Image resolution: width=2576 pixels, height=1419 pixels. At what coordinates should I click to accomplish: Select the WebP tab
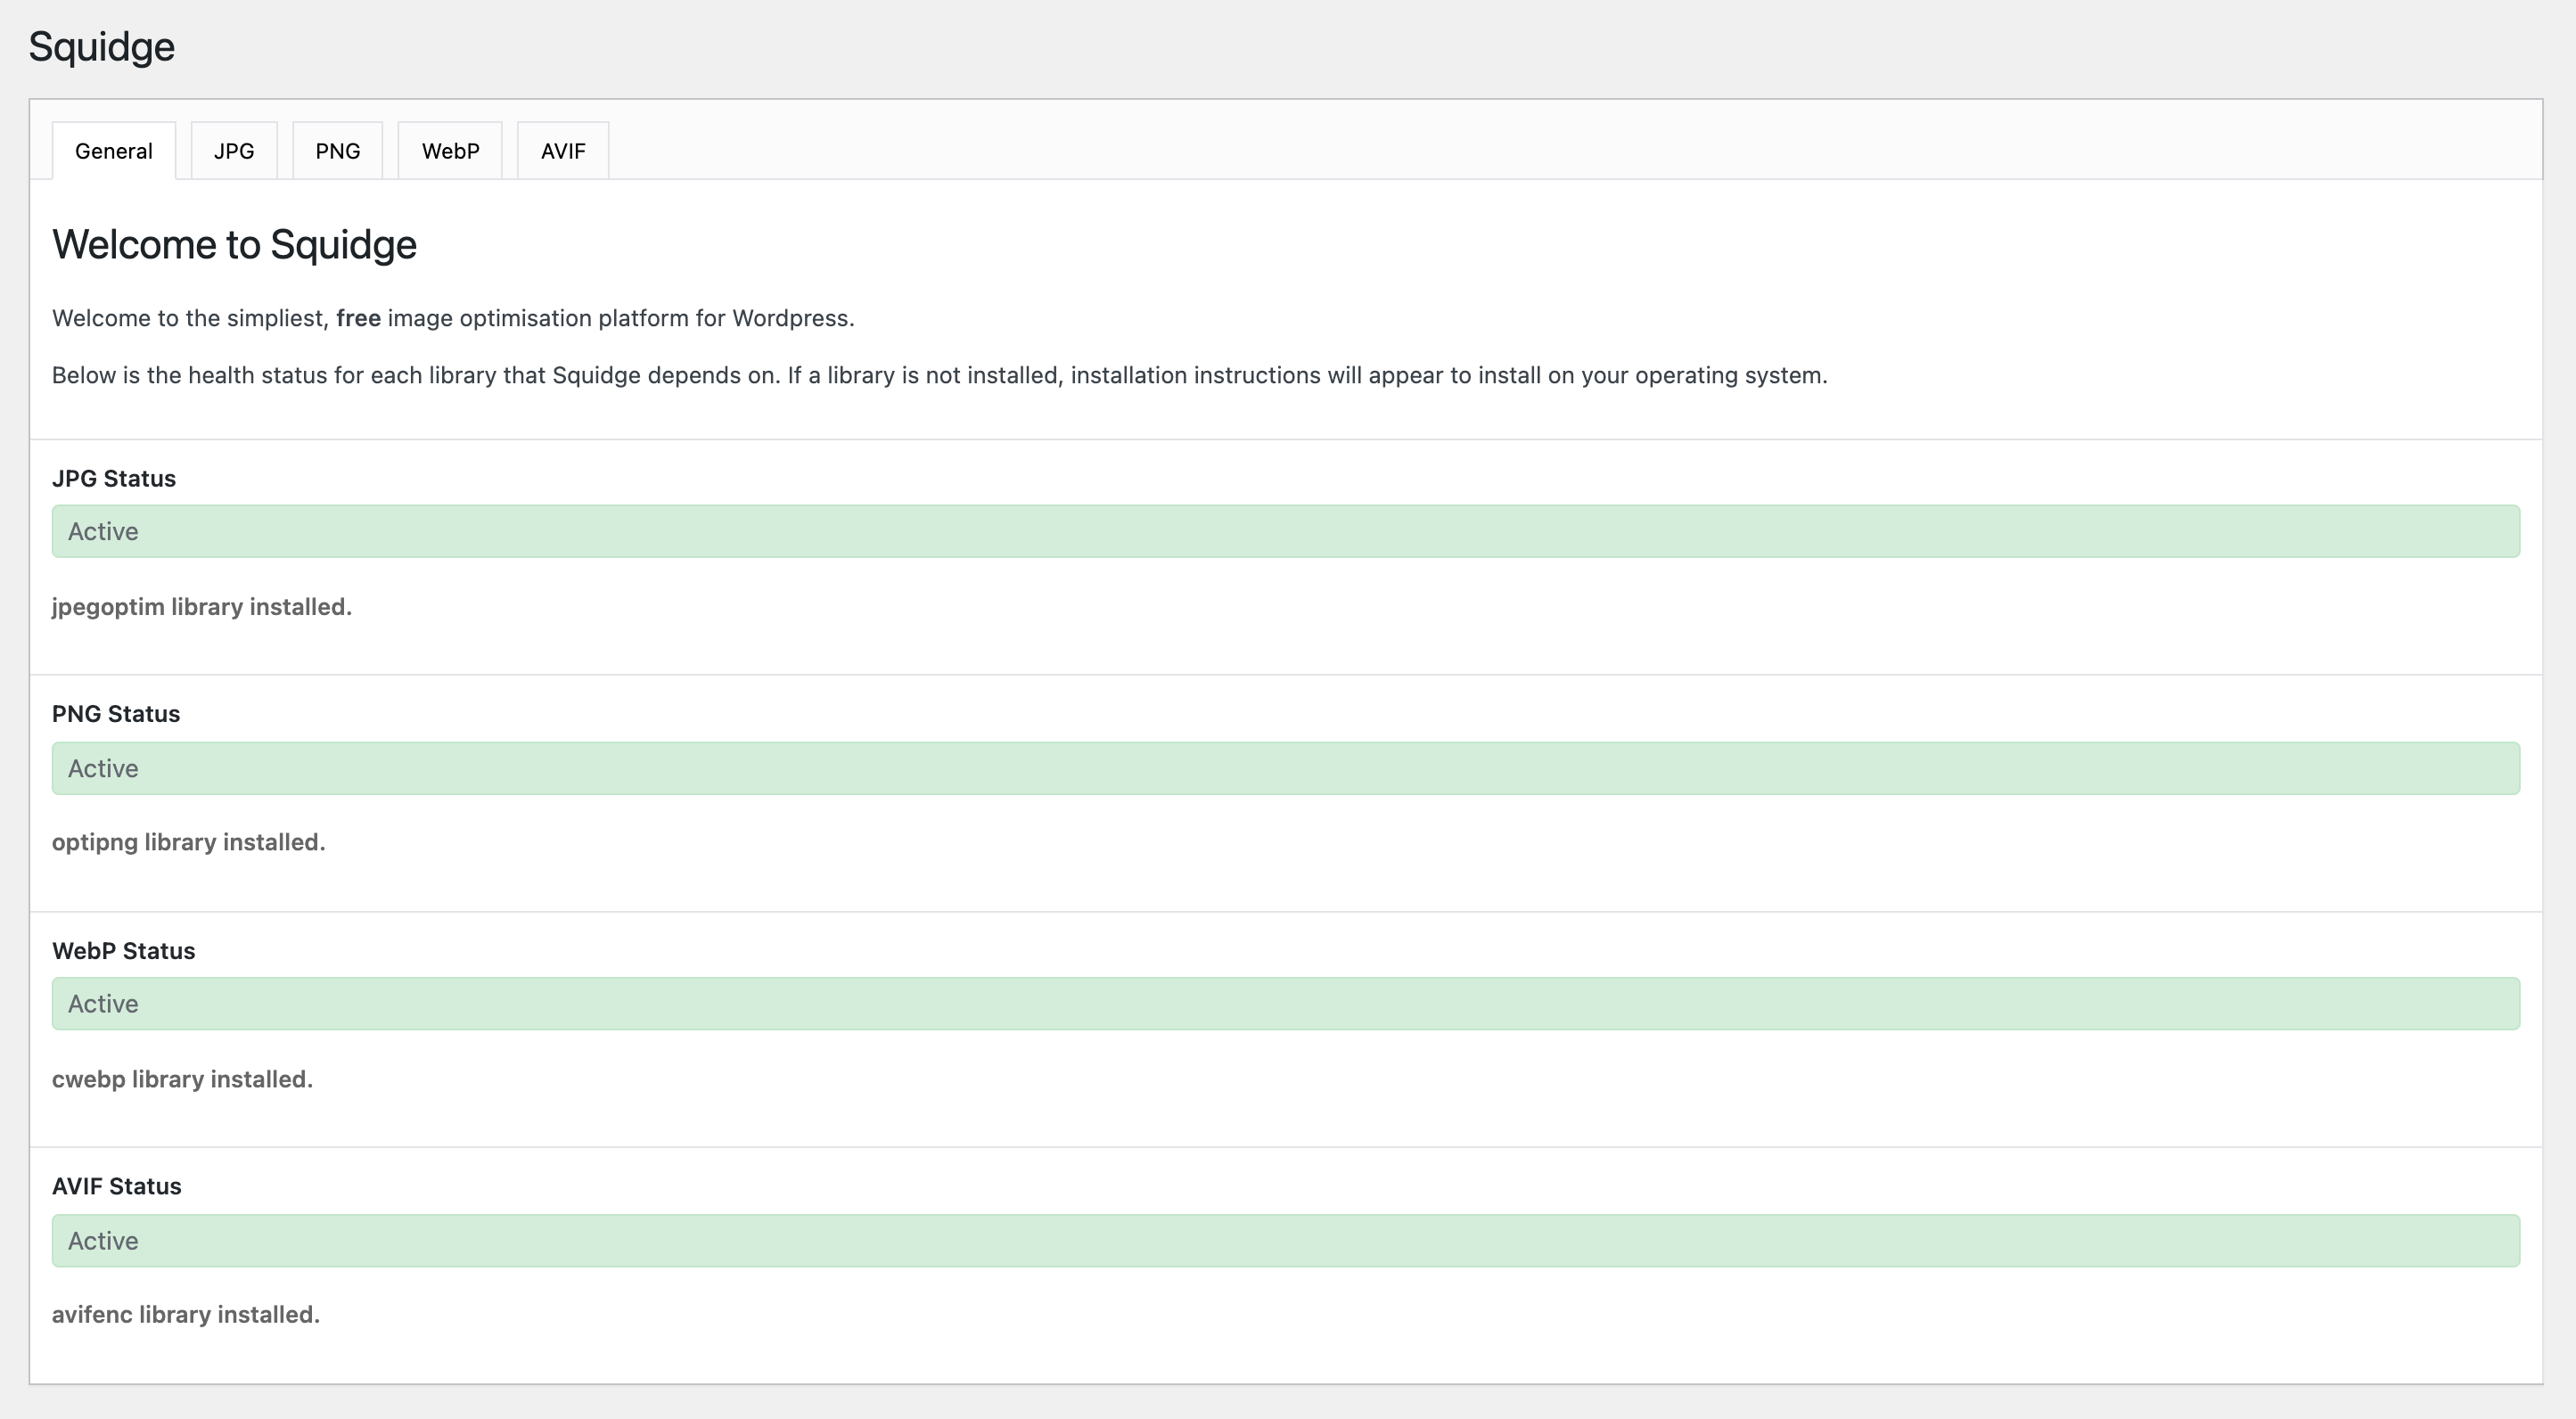(450, 151)
